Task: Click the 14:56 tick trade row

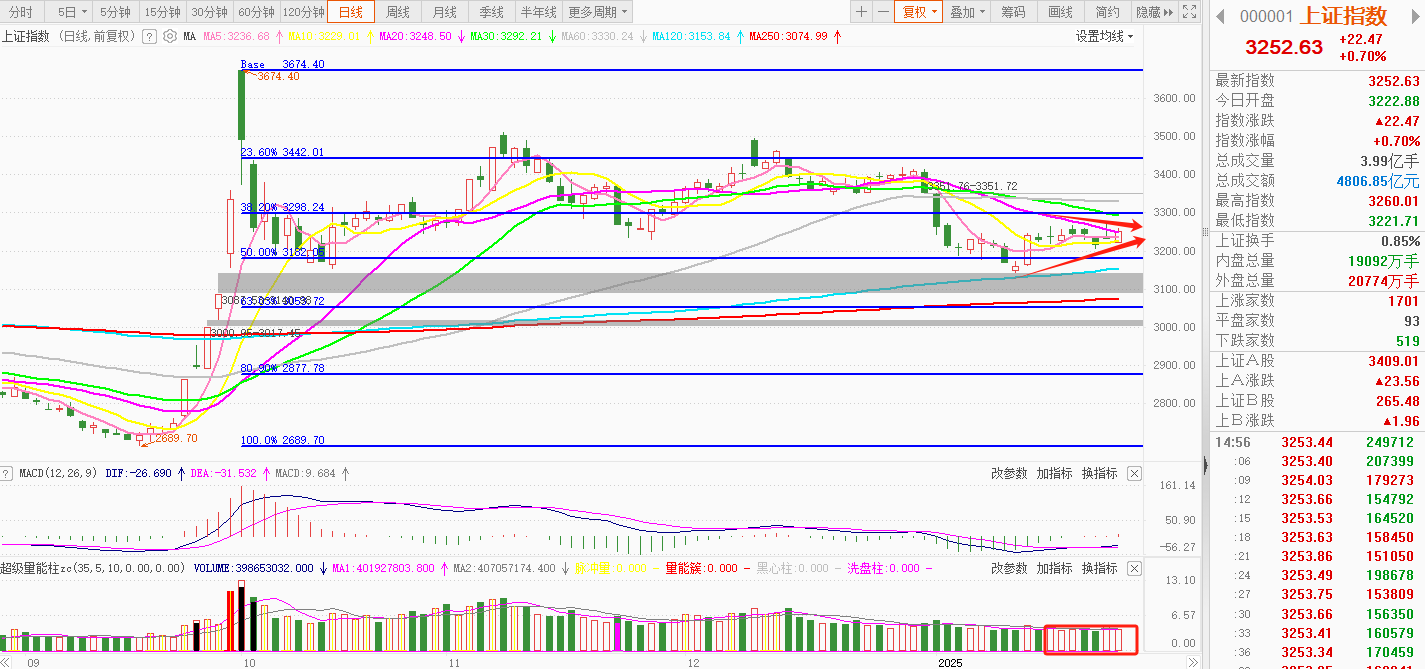Action: pos(1317,442)
